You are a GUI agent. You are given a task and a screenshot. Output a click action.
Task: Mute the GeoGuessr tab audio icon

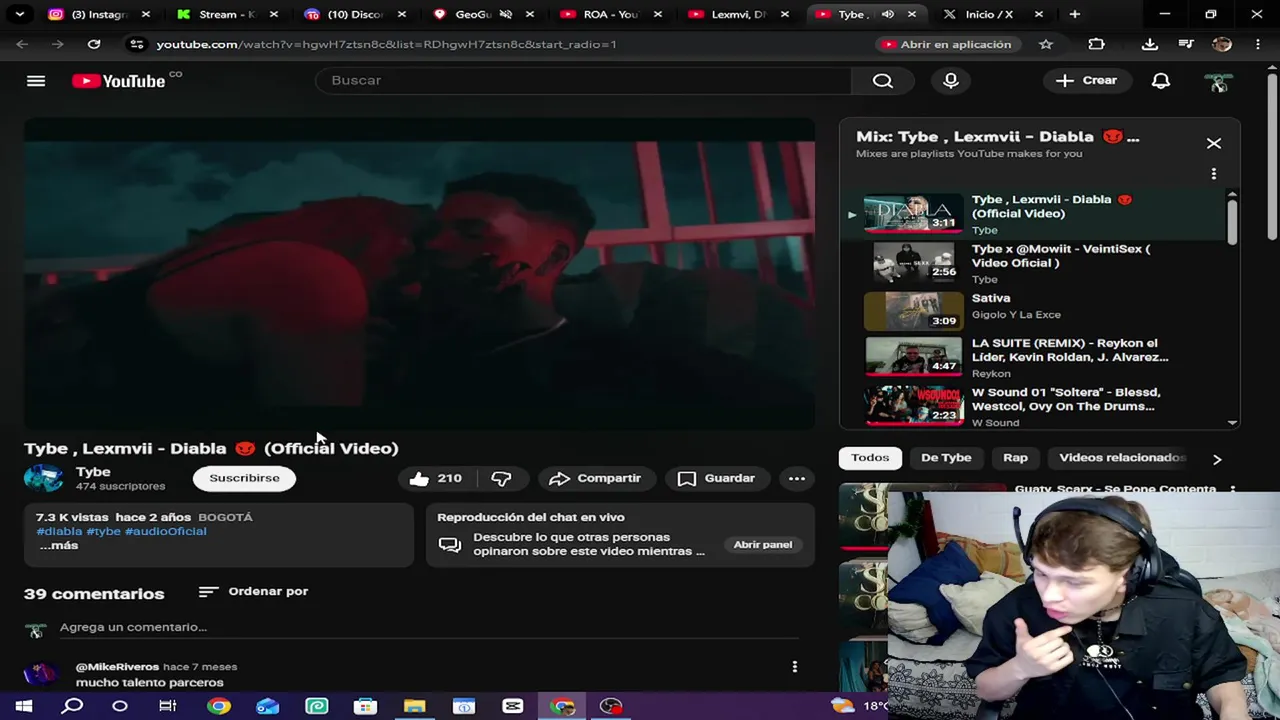point(505,14)
